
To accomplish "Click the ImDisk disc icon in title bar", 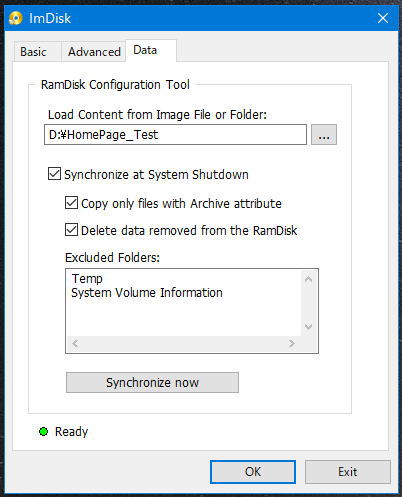I will click(15, 18).
